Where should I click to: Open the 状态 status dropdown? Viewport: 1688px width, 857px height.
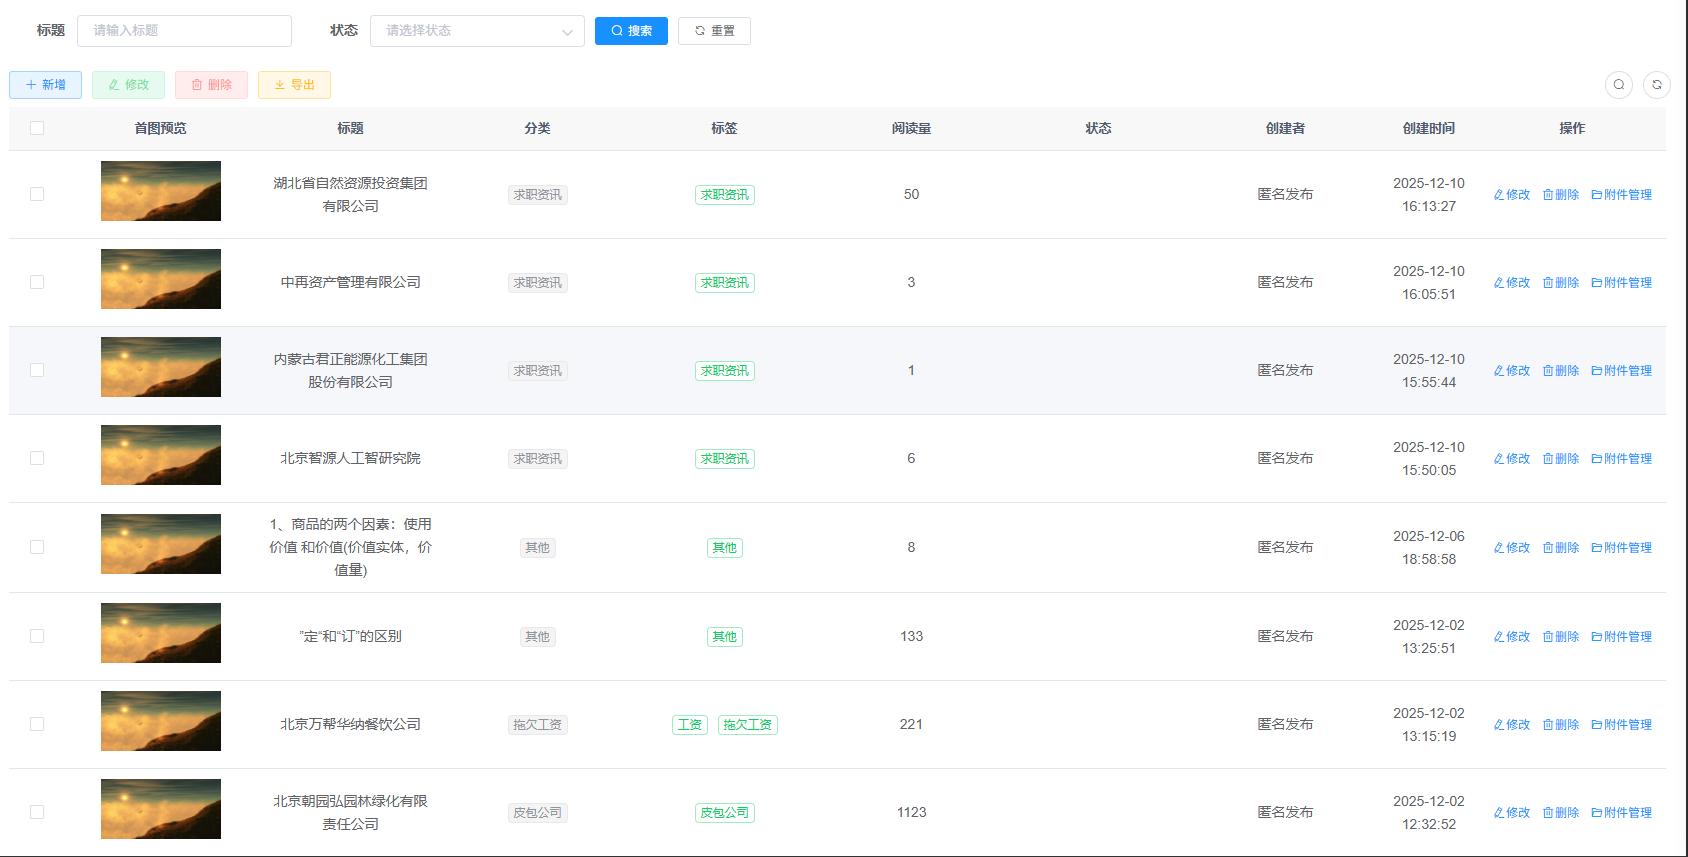tap(477, 31)
